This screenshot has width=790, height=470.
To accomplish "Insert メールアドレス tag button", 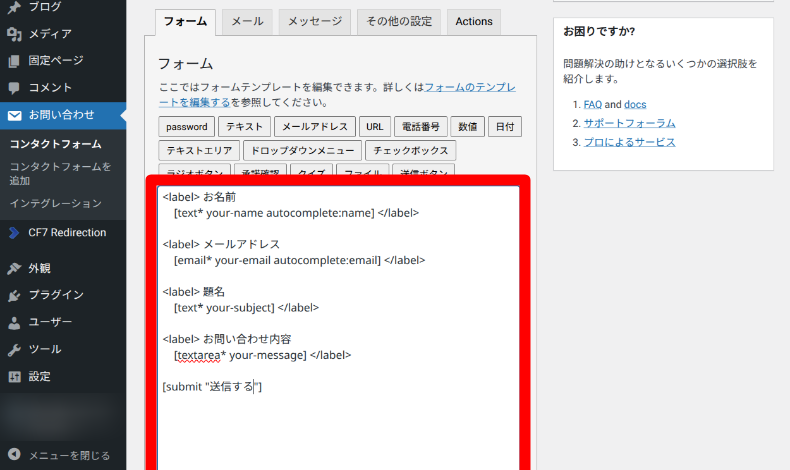I will coord(315,127).
